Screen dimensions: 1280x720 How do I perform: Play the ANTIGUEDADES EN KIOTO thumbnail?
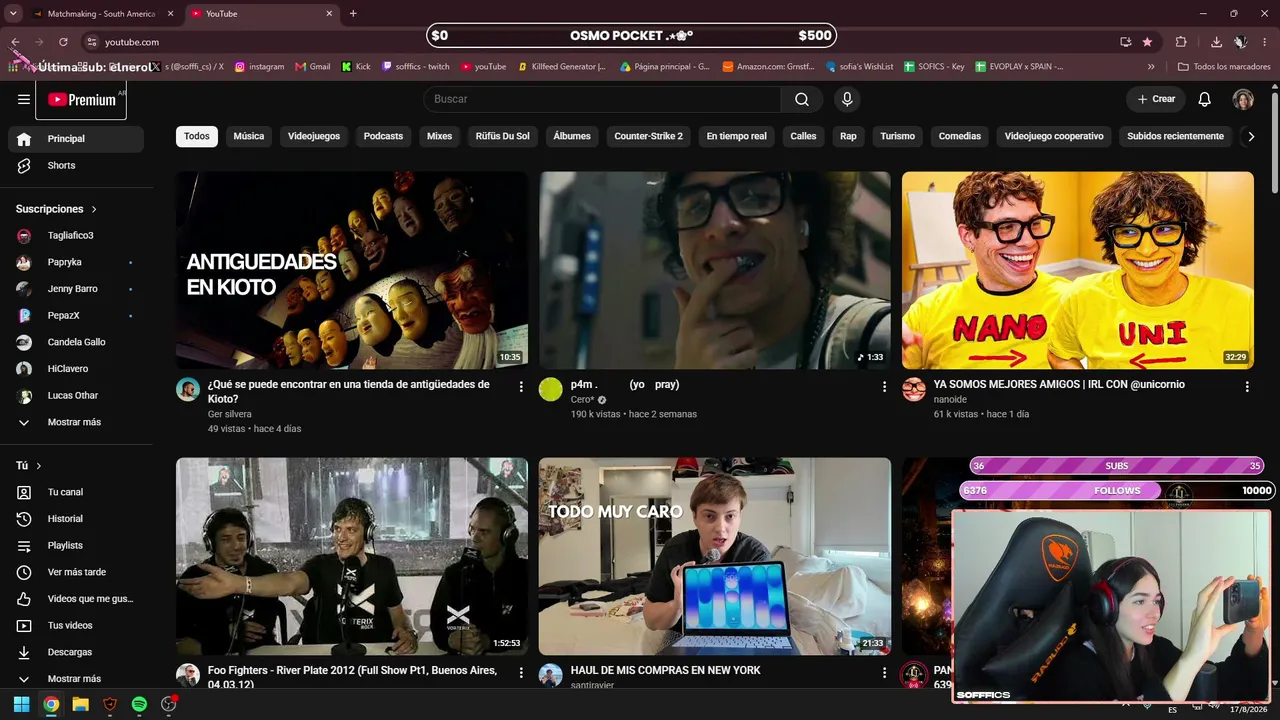[352, 270]
